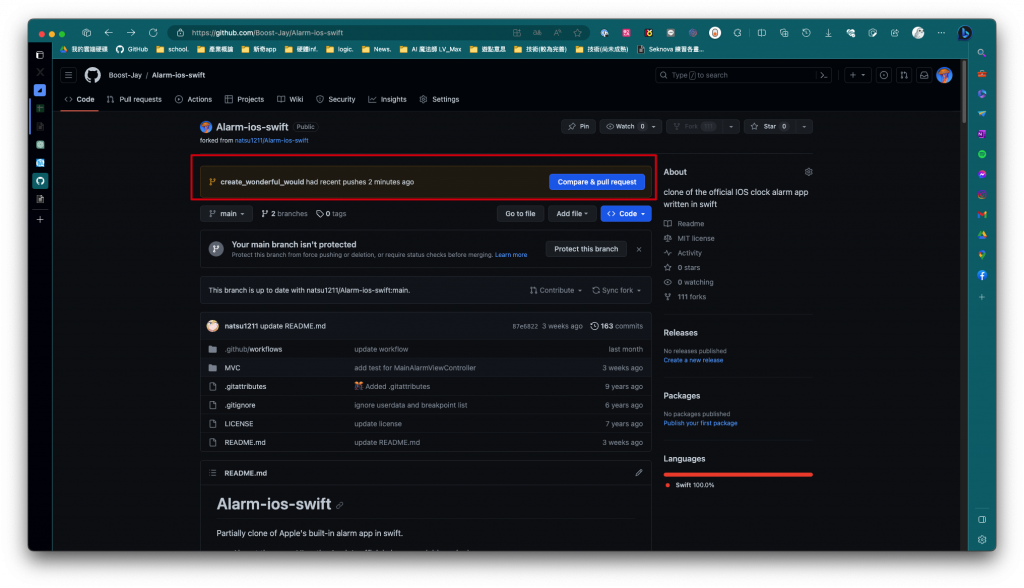Open the Security tab
The image size is (1024, 588).
pyautogui.click(x=336, y=99)
